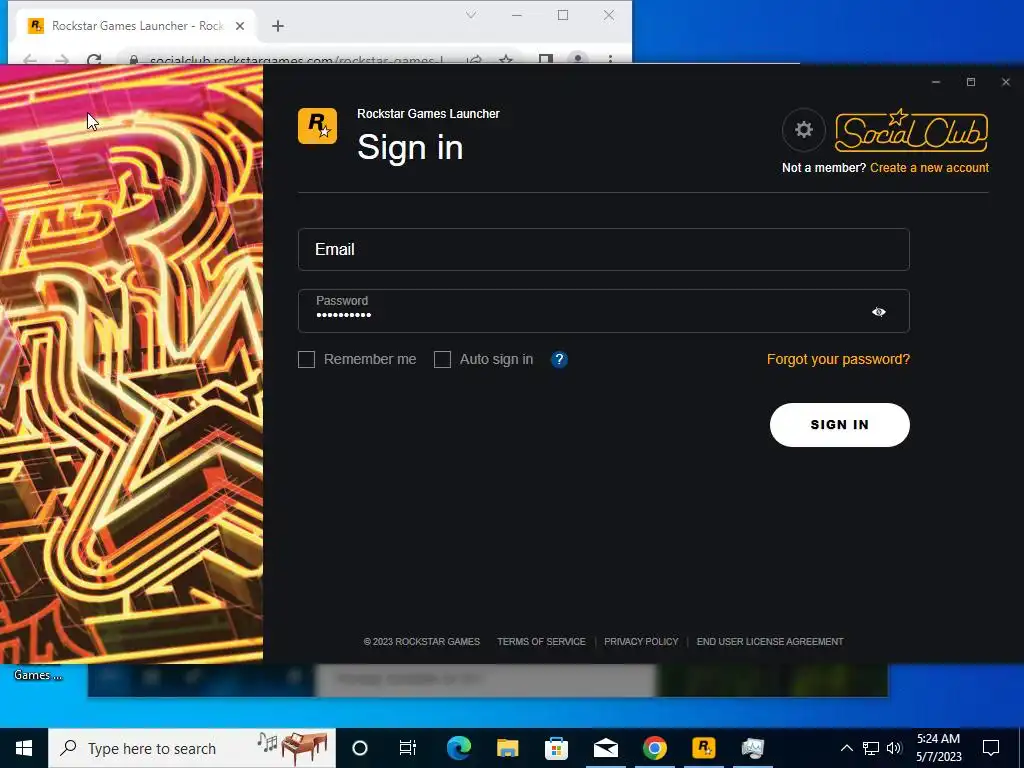This screenshot has width=1024, height=768.
Task: Tick the Auto sign in checkbox
Action: click(x=442, y=359)
